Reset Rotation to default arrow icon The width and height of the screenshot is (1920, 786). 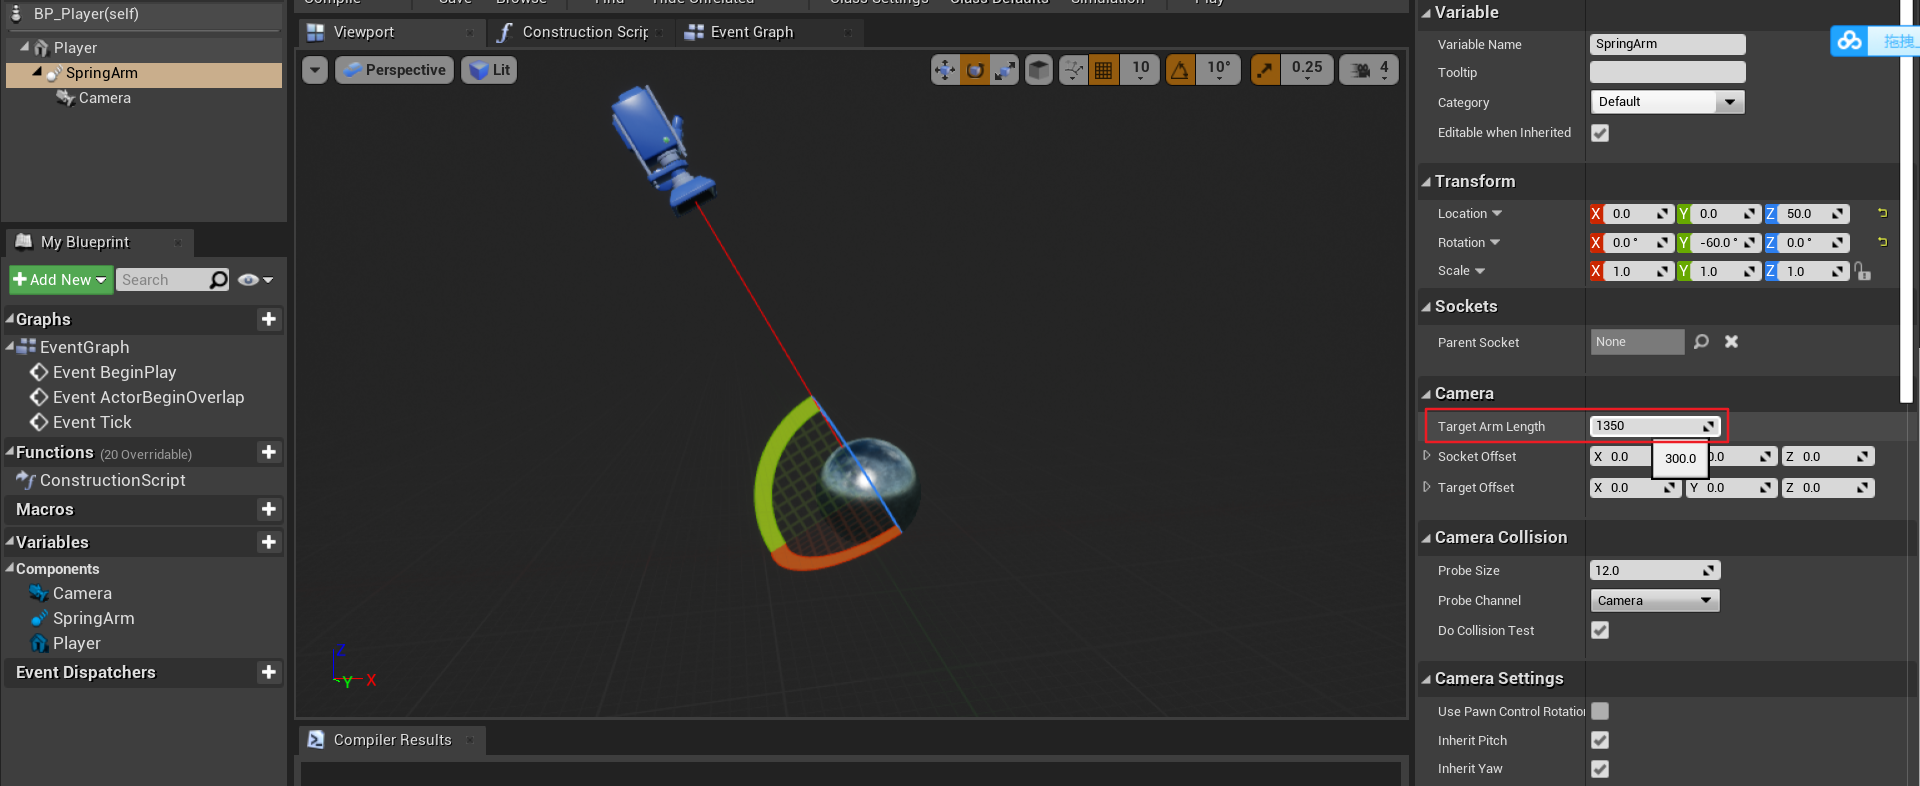tap(1882, 242)
